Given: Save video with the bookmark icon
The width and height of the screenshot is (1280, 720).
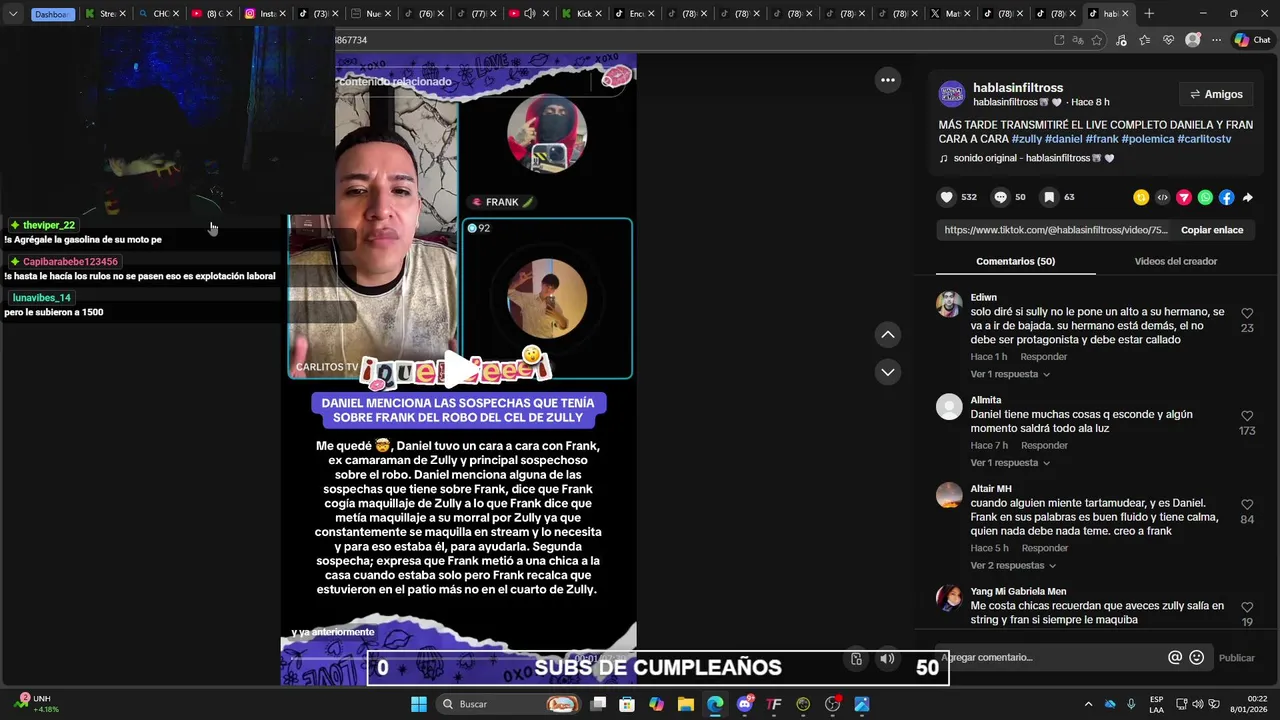Looking at the screenshot, I should point(1049,197).
